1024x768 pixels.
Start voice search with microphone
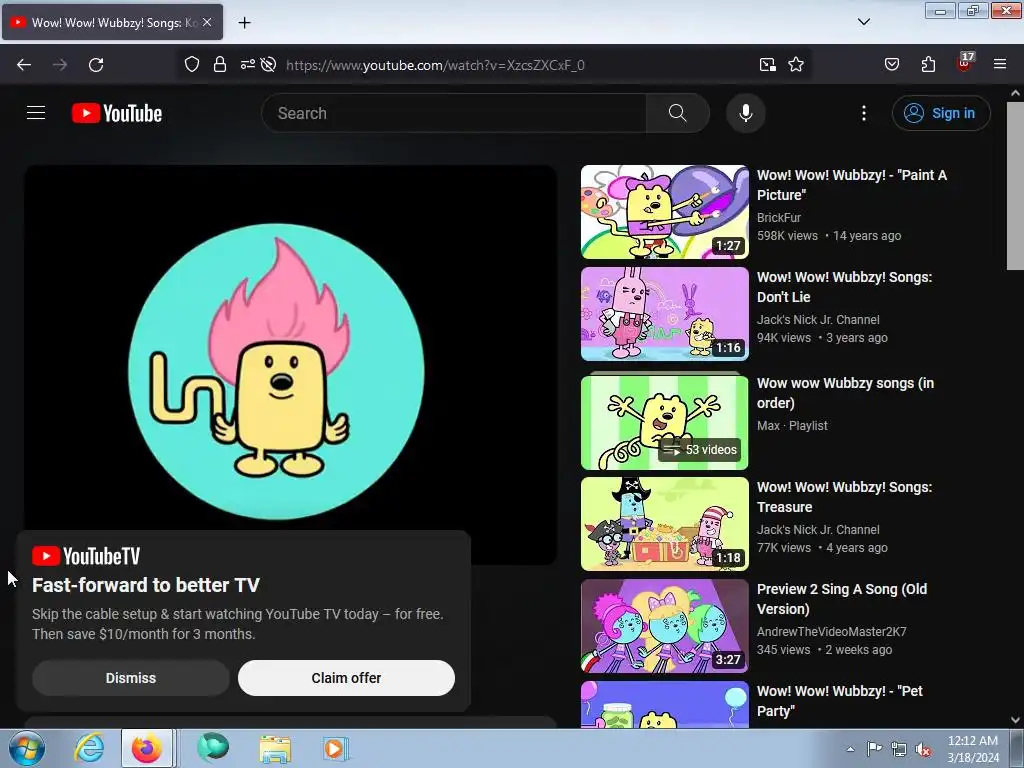tap(746, 113)
